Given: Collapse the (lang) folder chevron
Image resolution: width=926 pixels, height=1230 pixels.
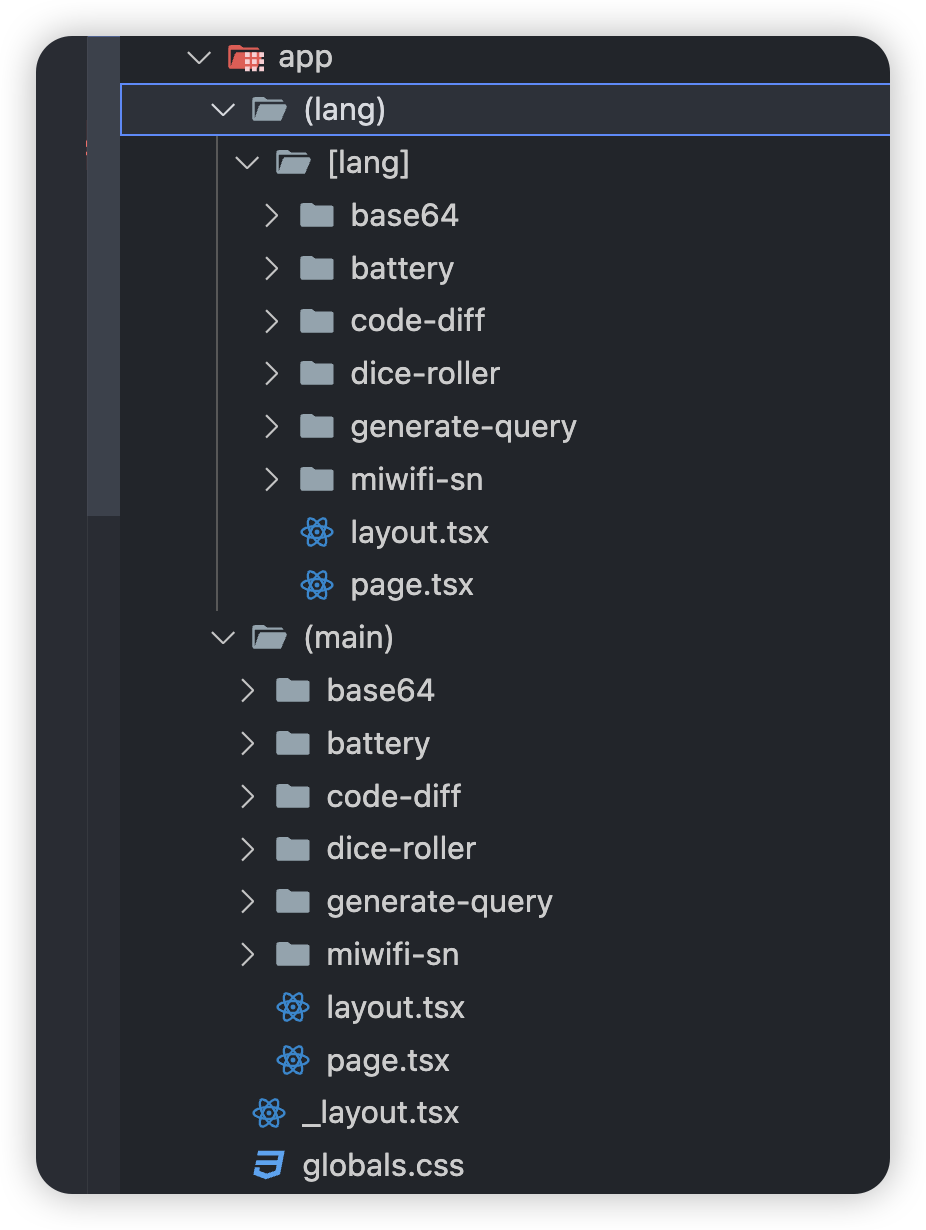Looking at the screenshot, I should pyautogui.click(x=222, y=109).
